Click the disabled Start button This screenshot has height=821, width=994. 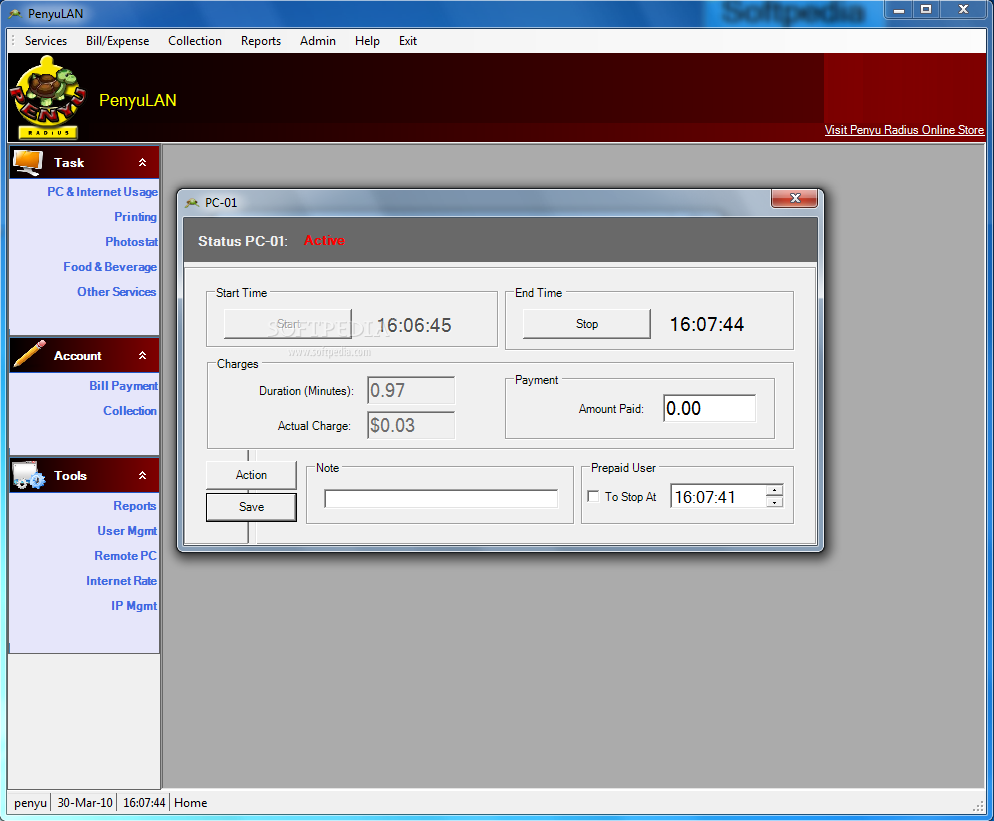tap(288, 324)
